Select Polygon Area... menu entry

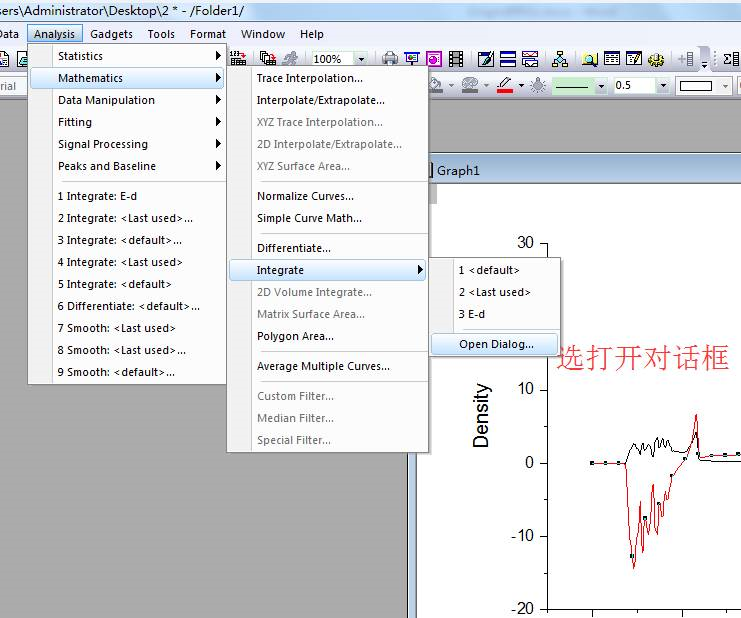tap(295, 336)
